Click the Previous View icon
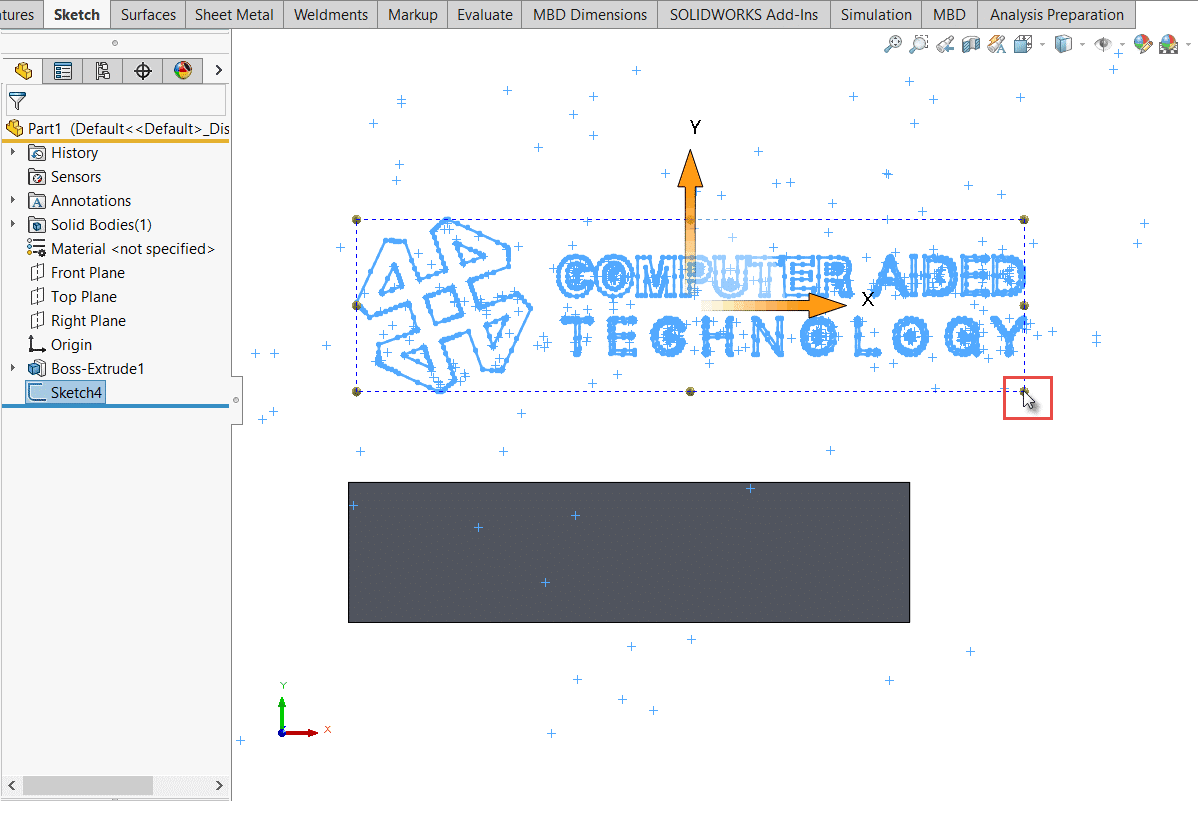Viewport: 1198px width, 816px height. coord(945,44)
